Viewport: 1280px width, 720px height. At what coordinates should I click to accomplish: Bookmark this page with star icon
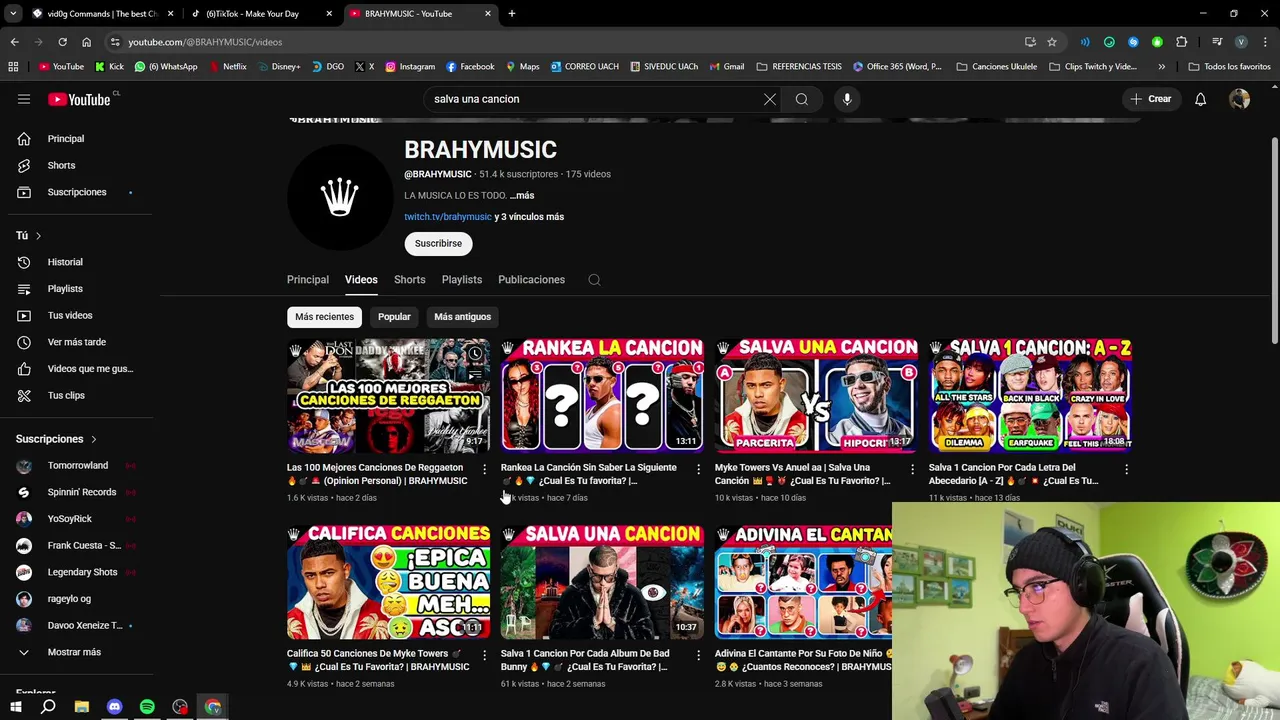pos(1052,42)
